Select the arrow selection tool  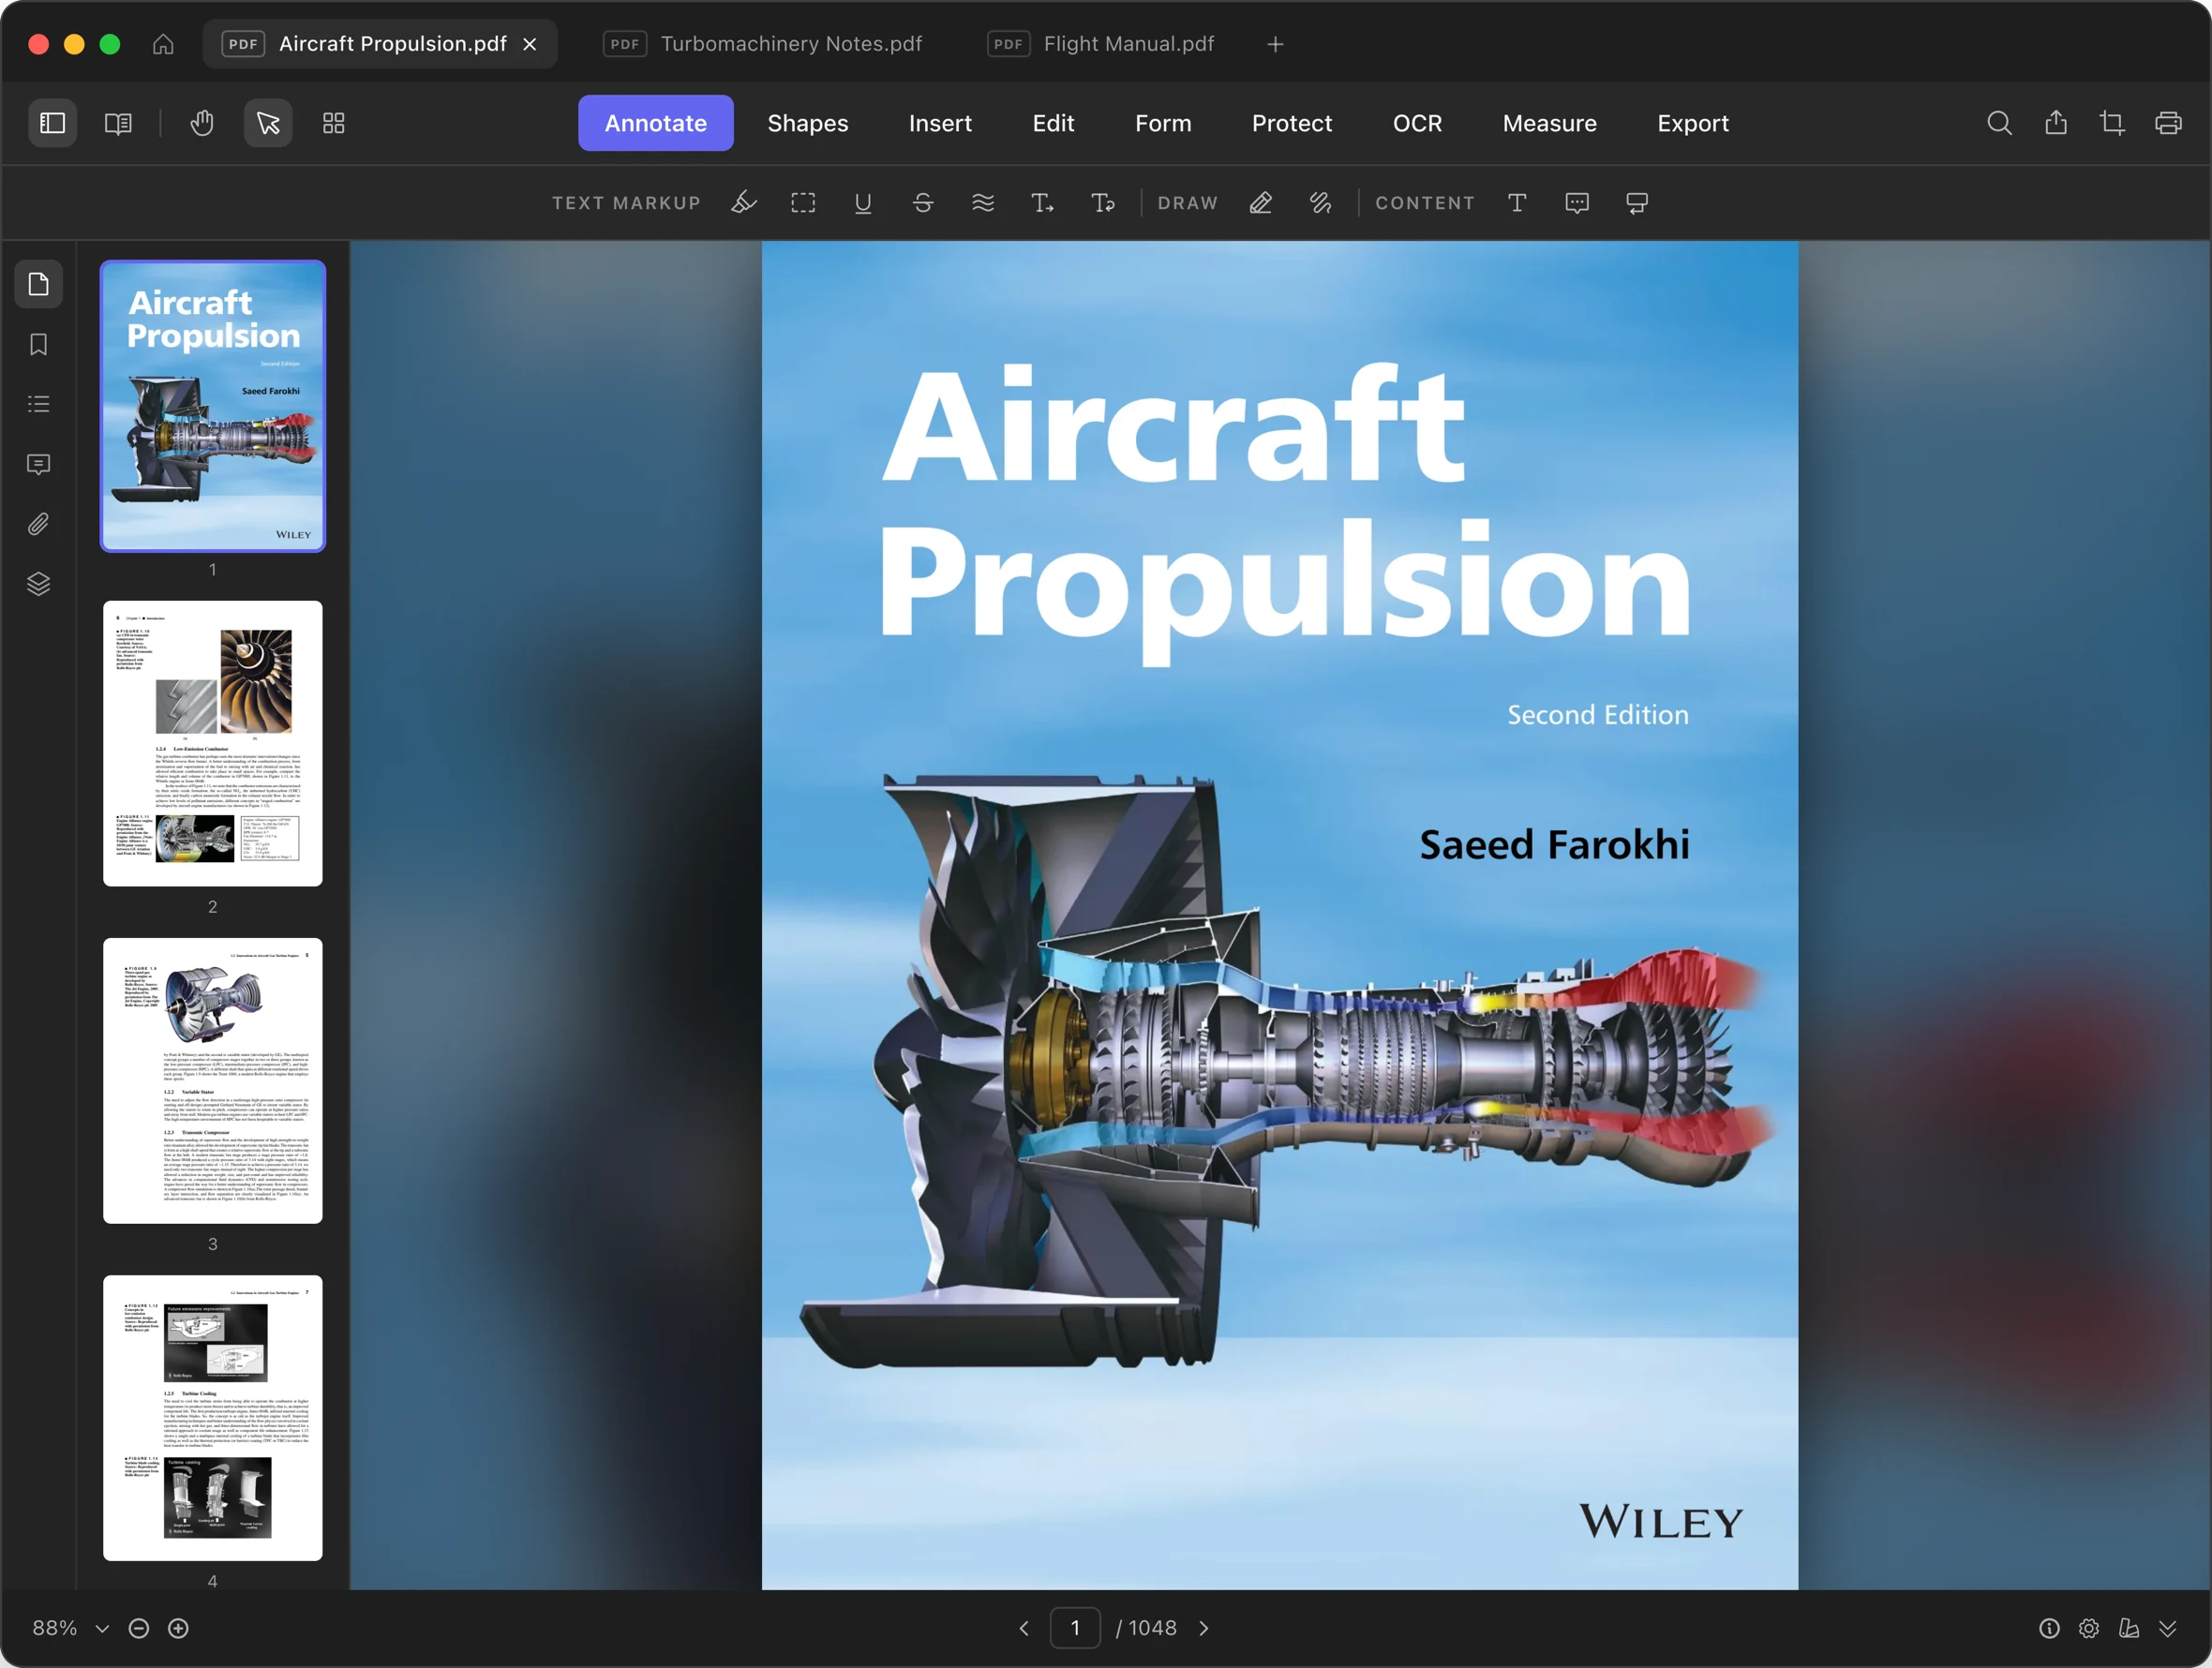point(268,123)
